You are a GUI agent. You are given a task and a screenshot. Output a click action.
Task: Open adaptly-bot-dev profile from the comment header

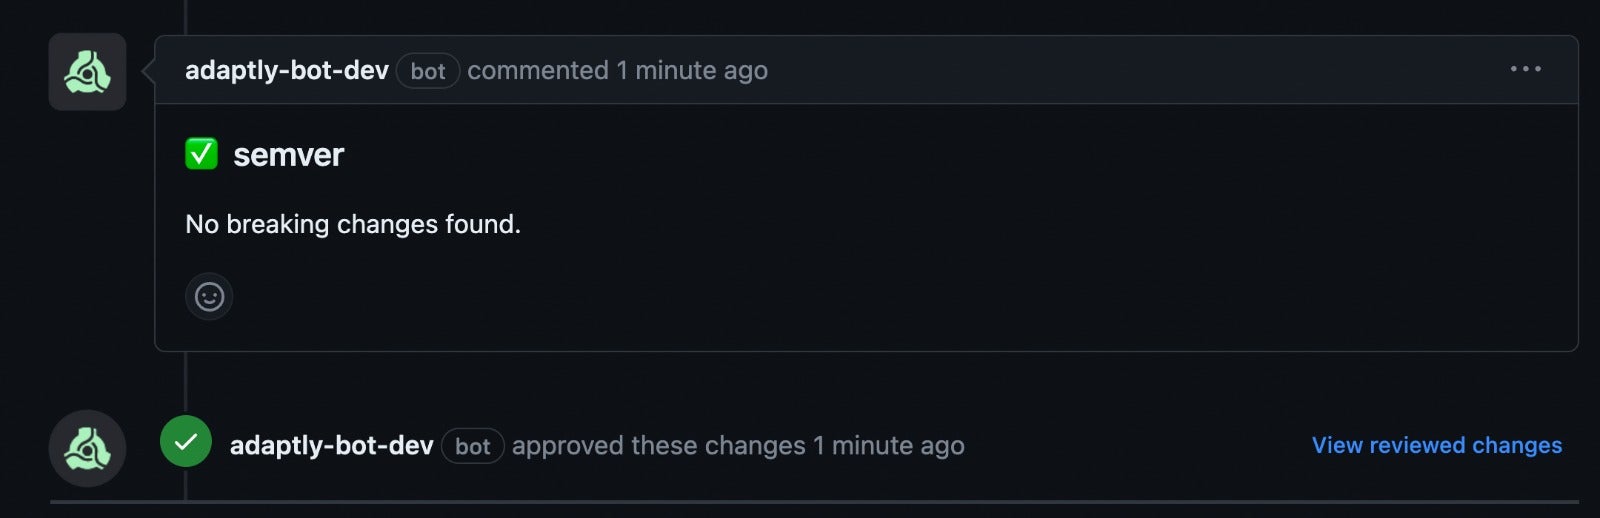pos(286,70)
